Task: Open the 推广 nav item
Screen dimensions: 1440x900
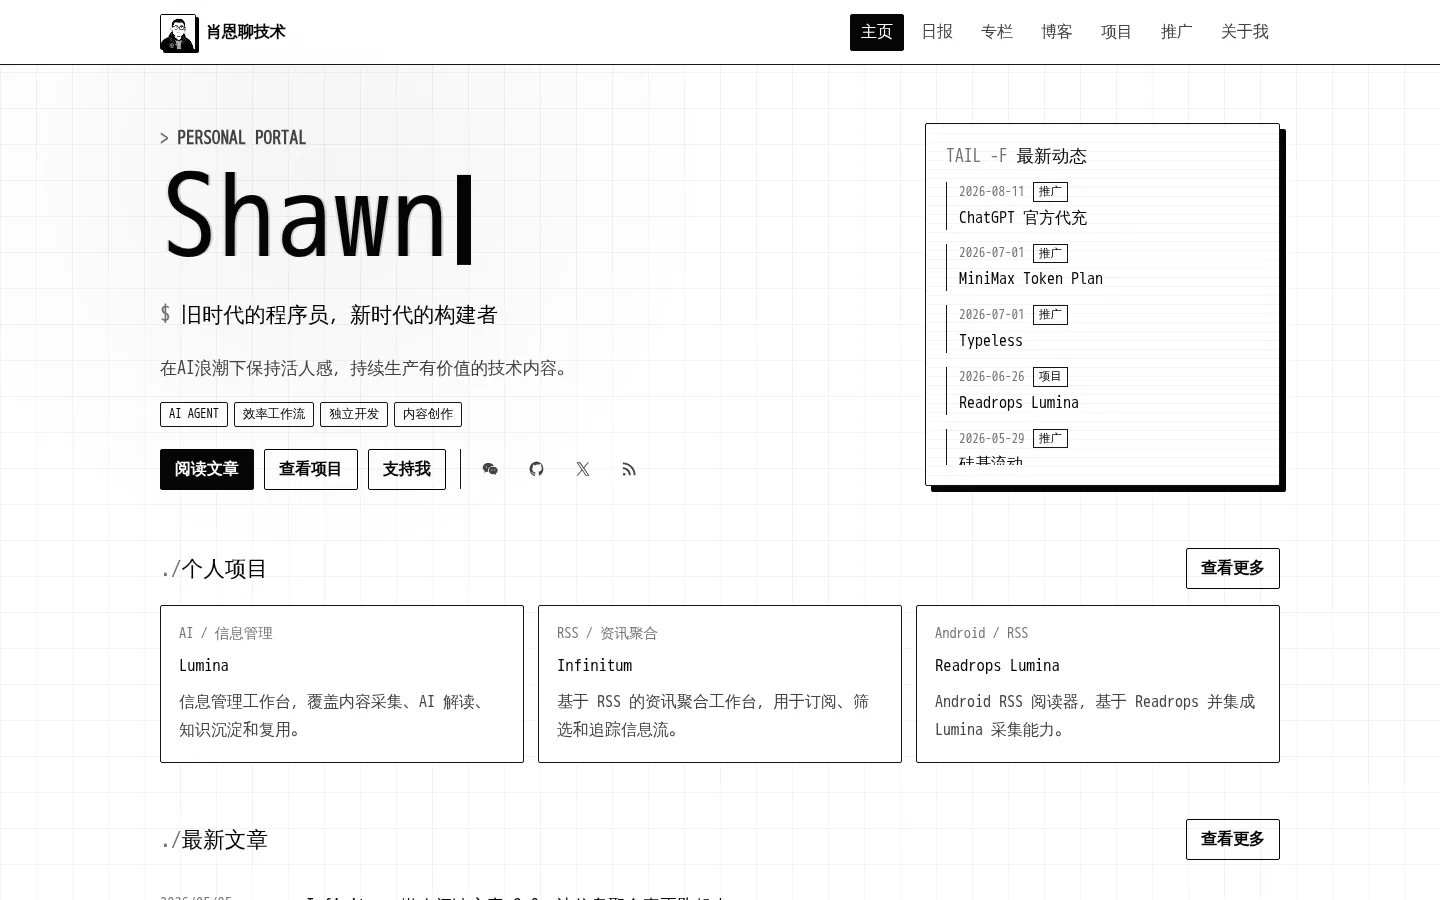Action: click(1177, 32)
